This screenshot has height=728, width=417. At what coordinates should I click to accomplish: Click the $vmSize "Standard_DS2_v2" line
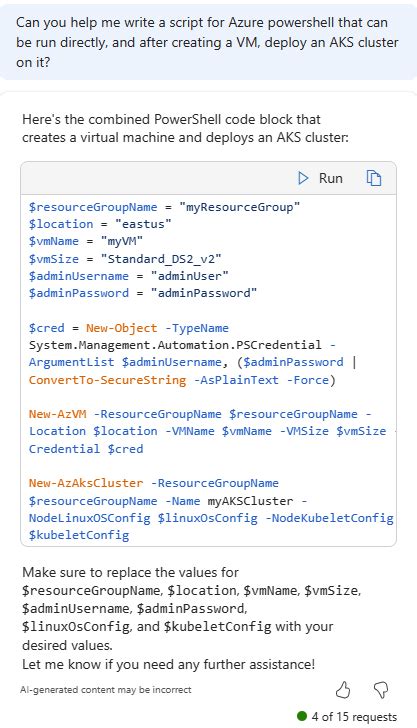pos(125,259)
